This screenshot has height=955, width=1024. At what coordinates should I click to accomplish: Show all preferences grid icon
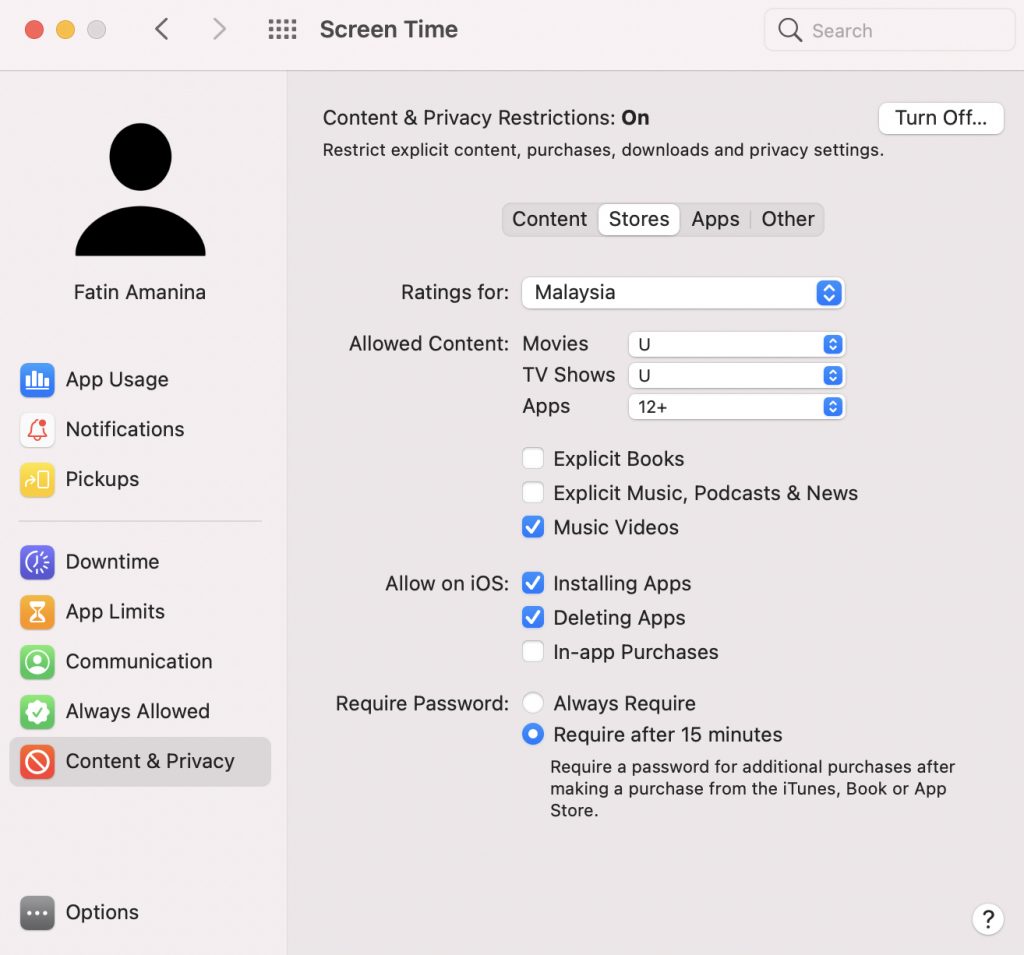pos(283,30)
